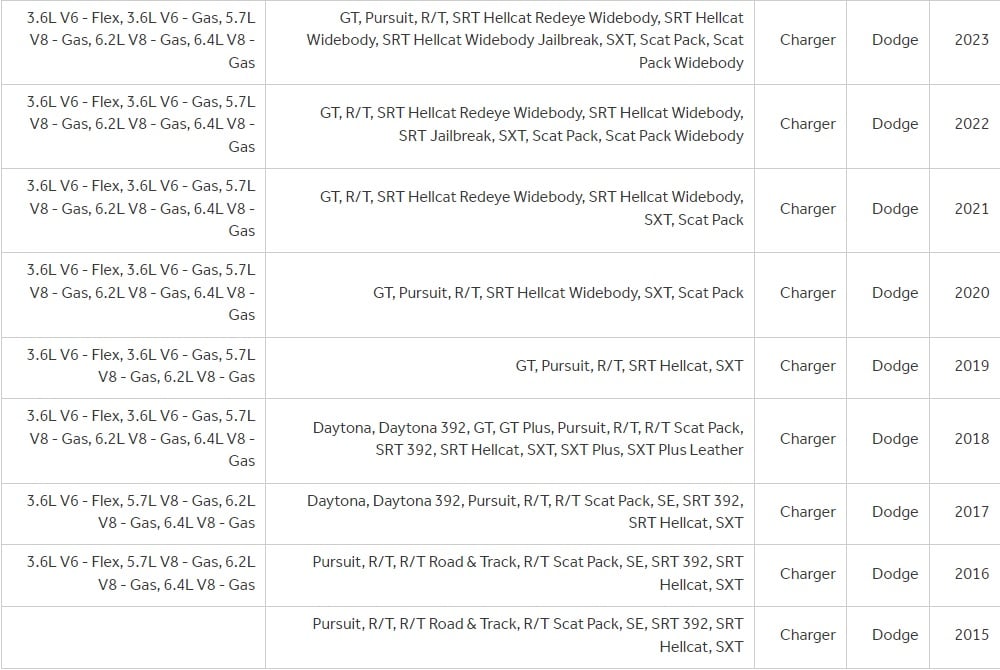The image size is (1000, 670).
Task: Click the empty engine cell in the 2015 row
Action: pos(133,635)
